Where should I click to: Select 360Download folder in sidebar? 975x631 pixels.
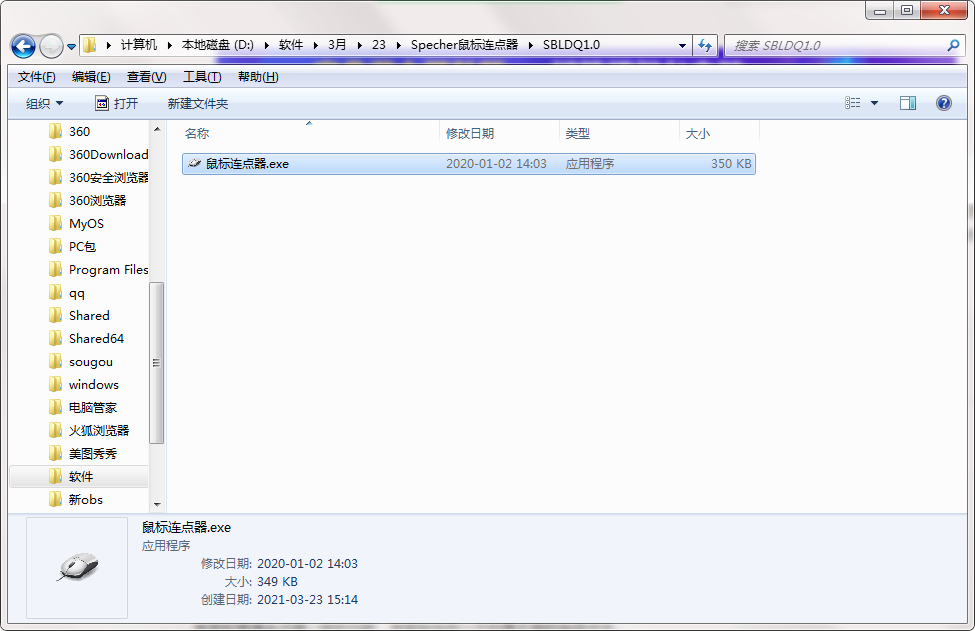[x=98, y=154]
